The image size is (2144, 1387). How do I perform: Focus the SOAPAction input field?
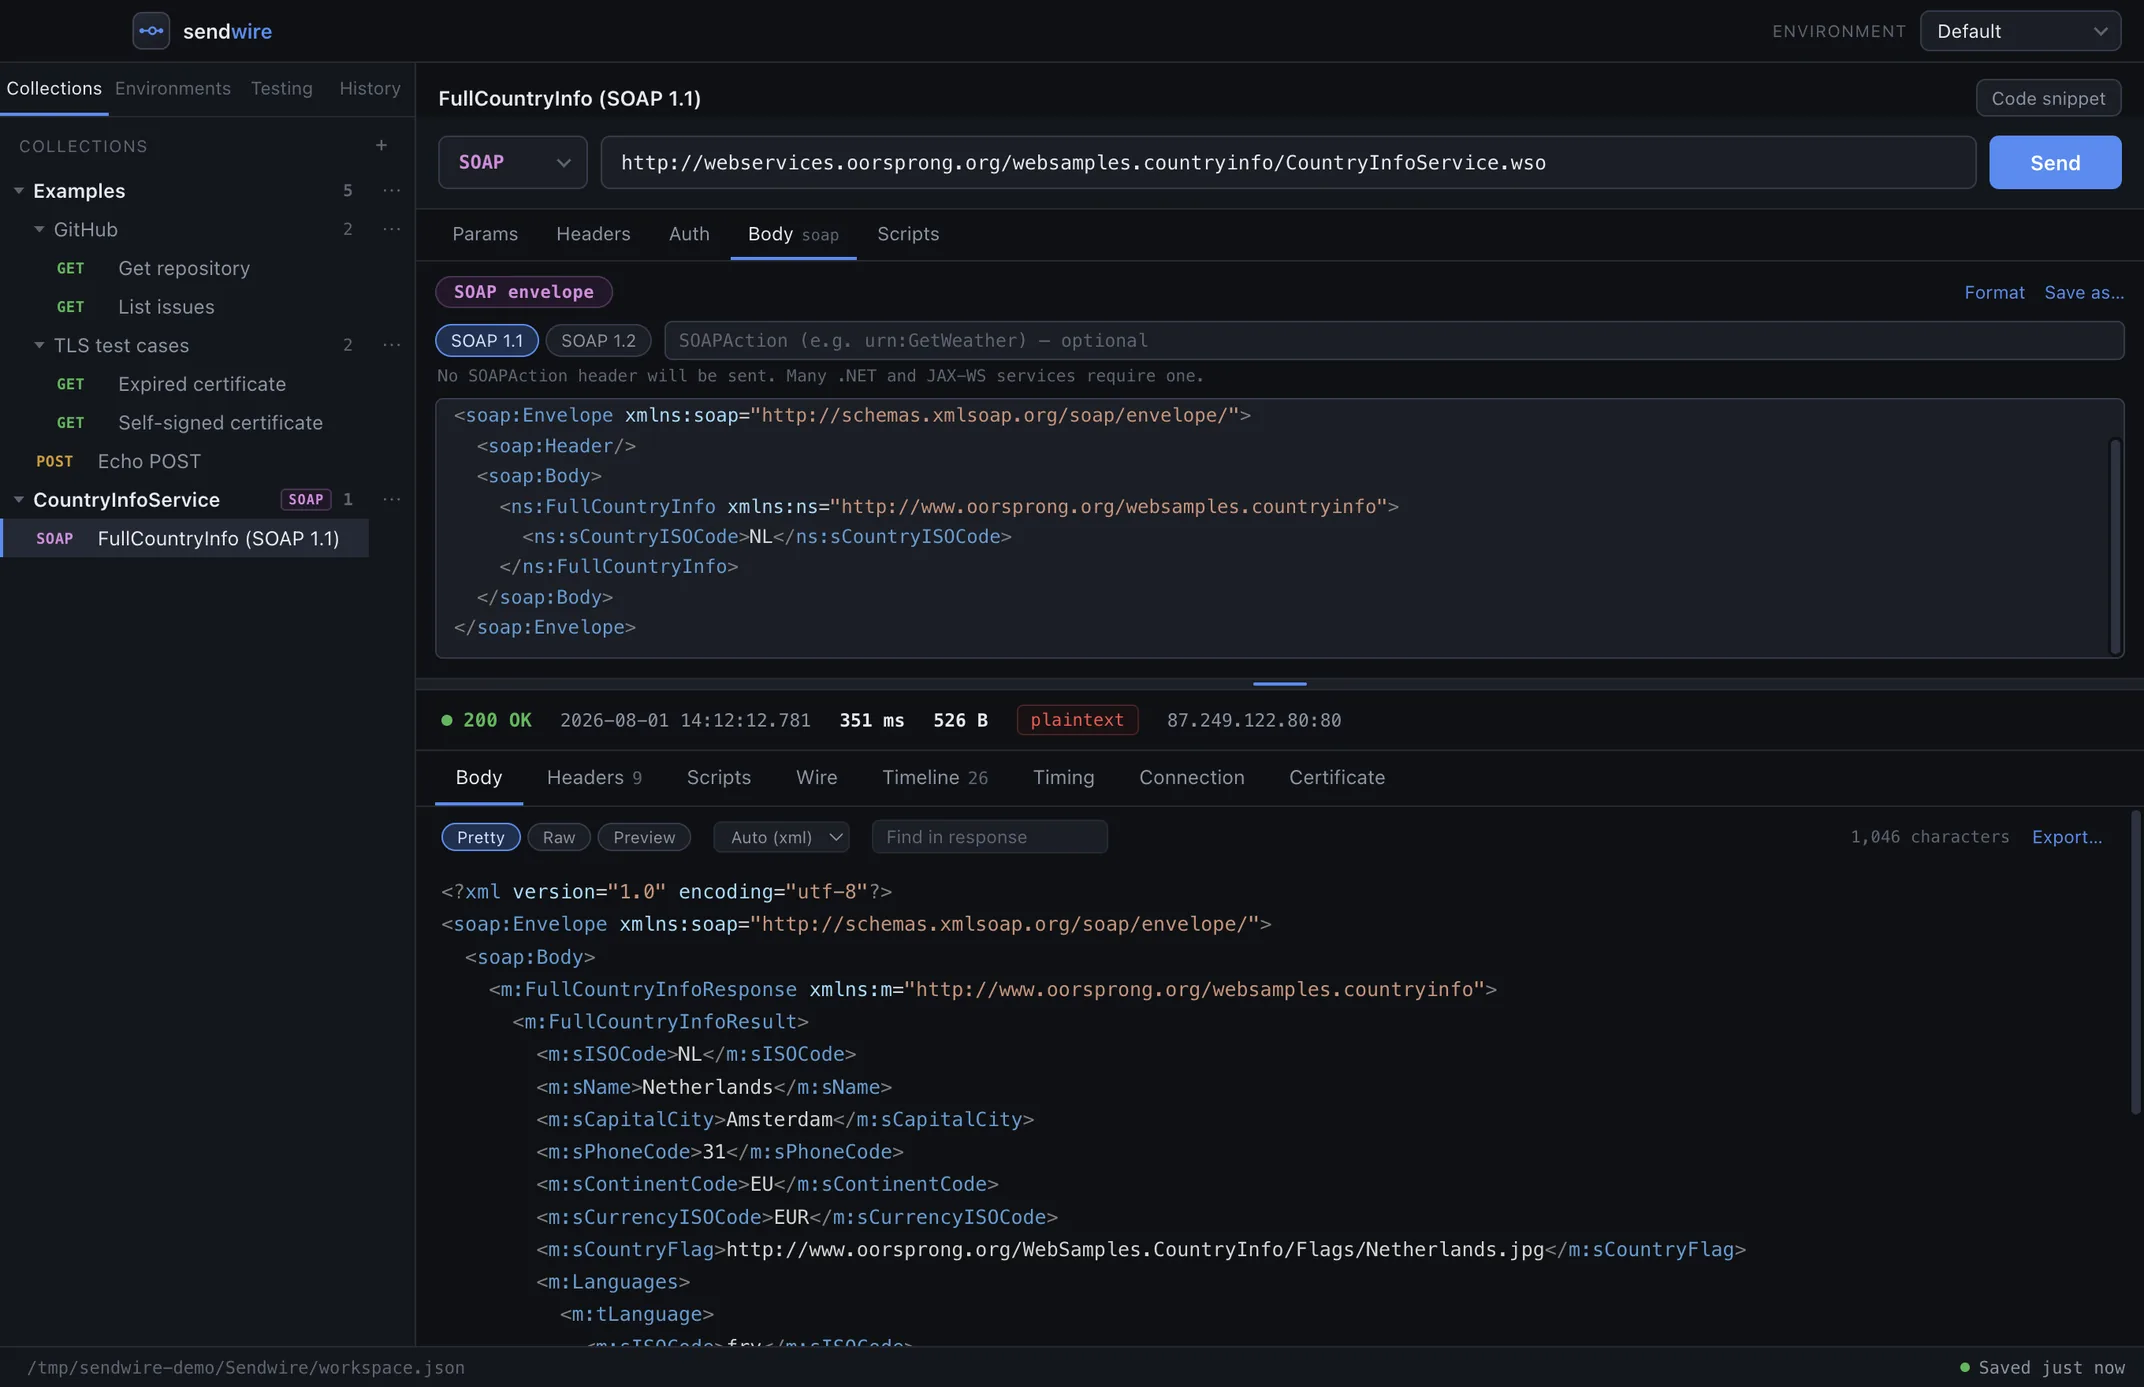coord(1394,341)
